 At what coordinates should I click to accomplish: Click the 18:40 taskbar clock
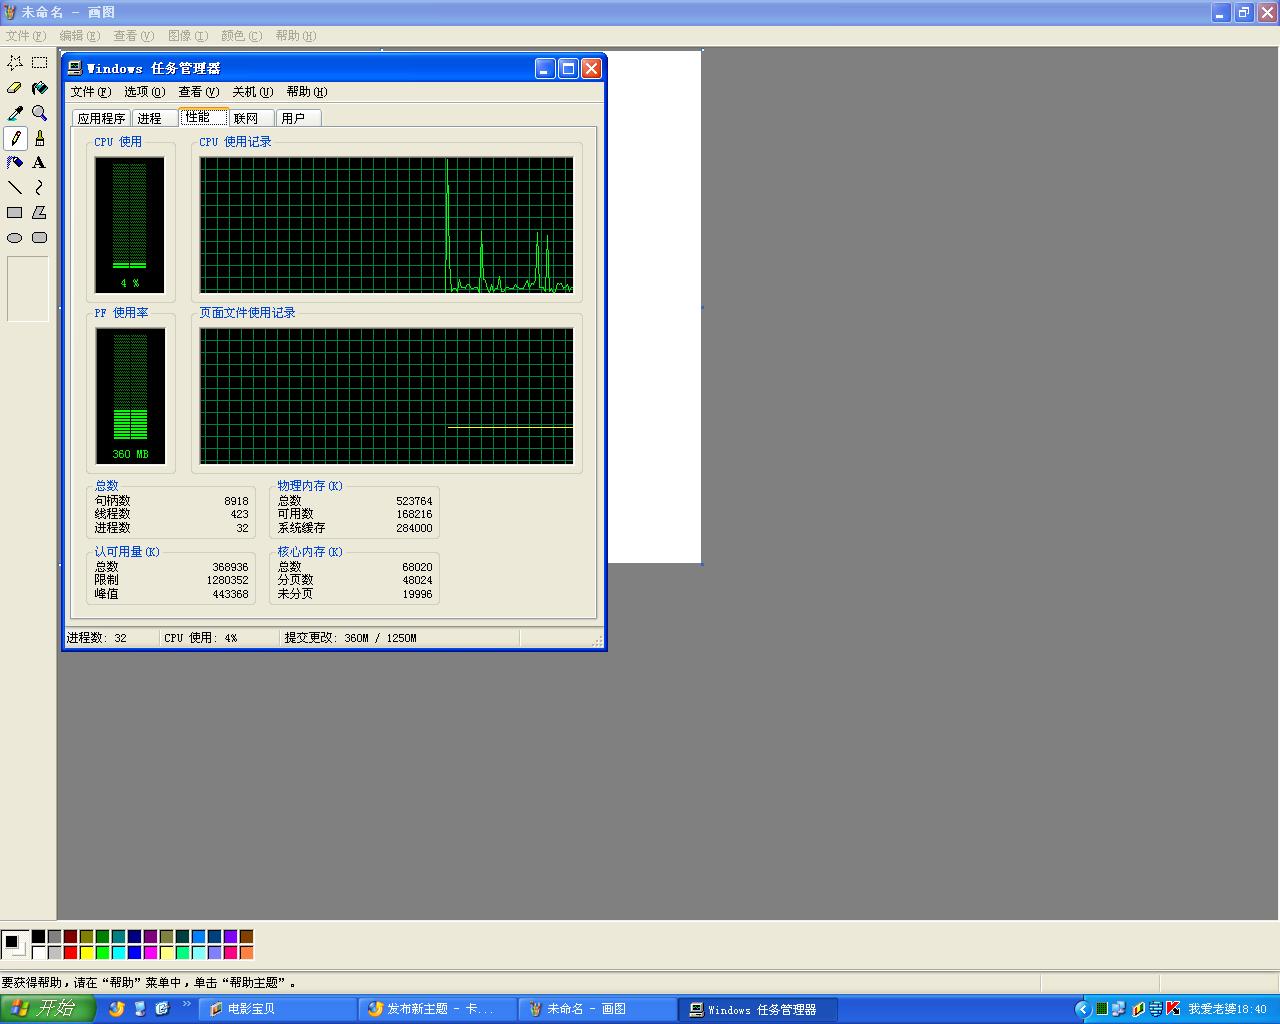(x=1254, y=1009)
